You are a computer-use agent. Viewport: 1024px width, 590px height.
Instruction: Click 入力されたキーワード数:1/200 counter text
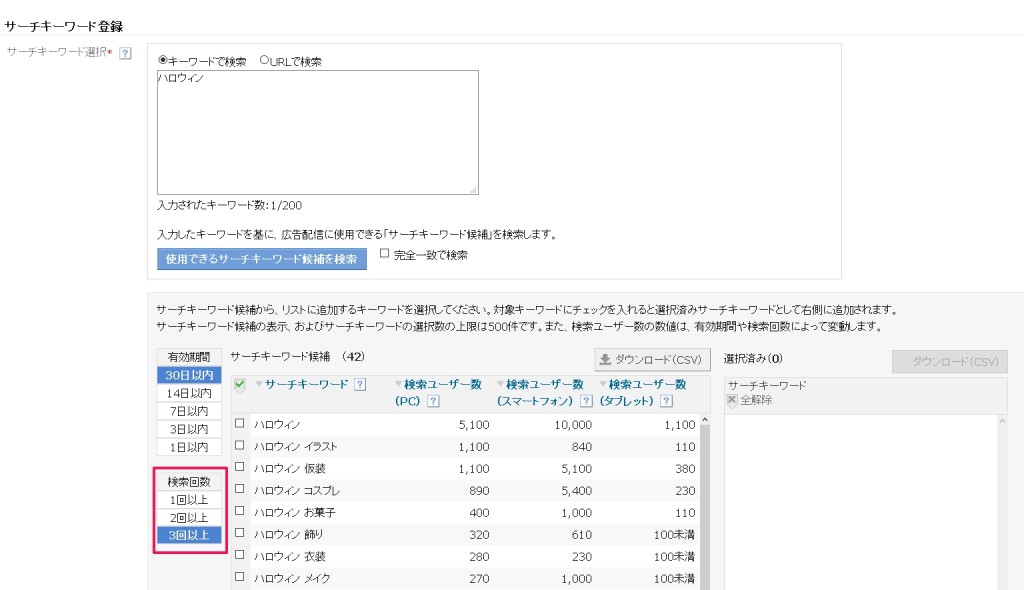(x=229, y=205)
